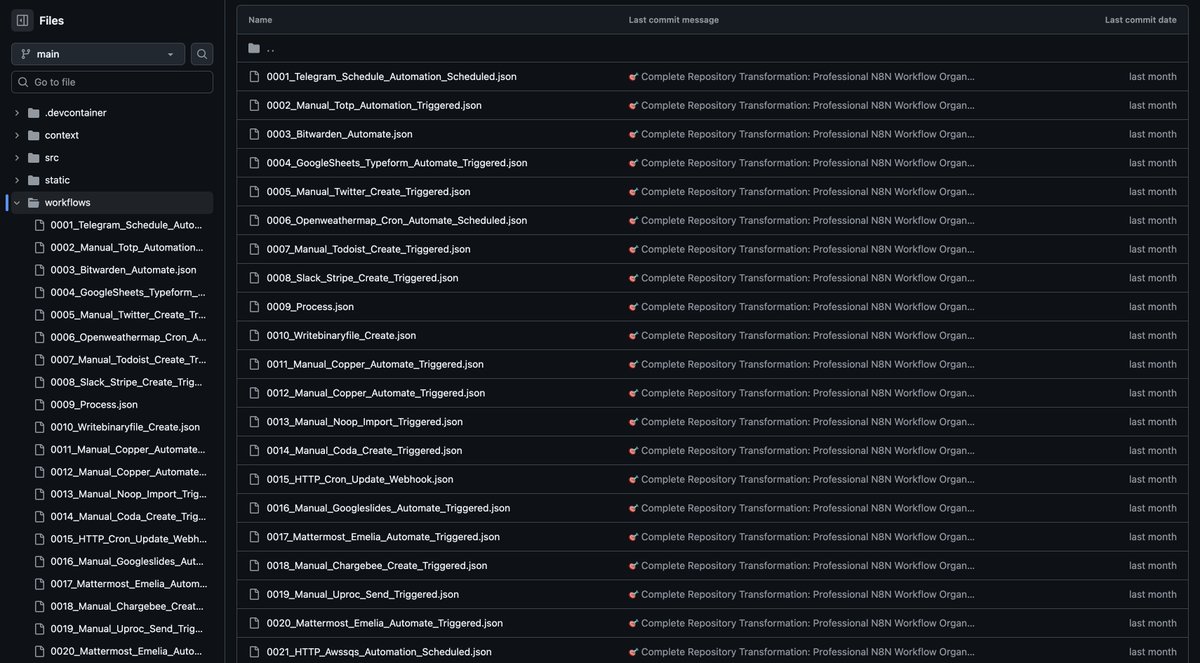The width and height of the screenshot is (1200, 663).
Task: Open 0002_Manual_Totp_Automation_Triggered.json in file list
Action: [374, 105]
